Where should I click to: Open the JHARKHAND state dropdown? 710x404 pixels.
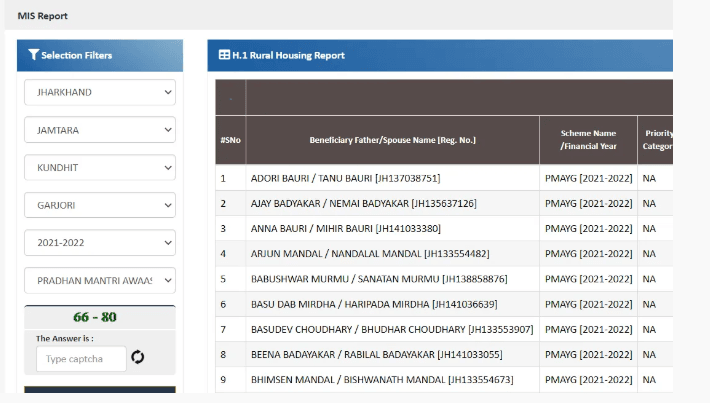(x=100, y=92)
